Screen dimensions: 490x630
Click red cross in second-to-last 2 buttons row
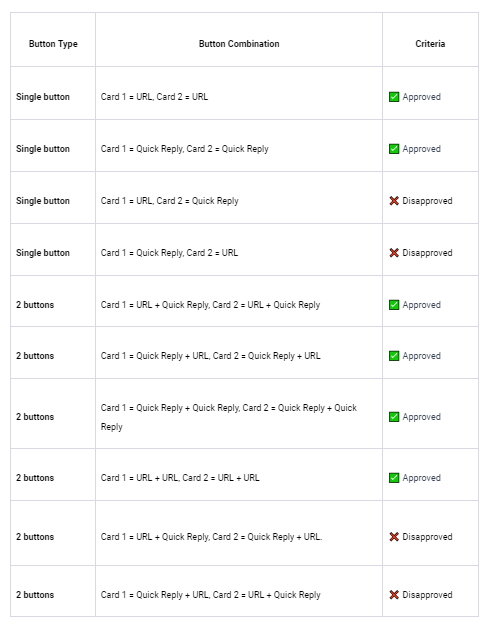pos(394,537)
